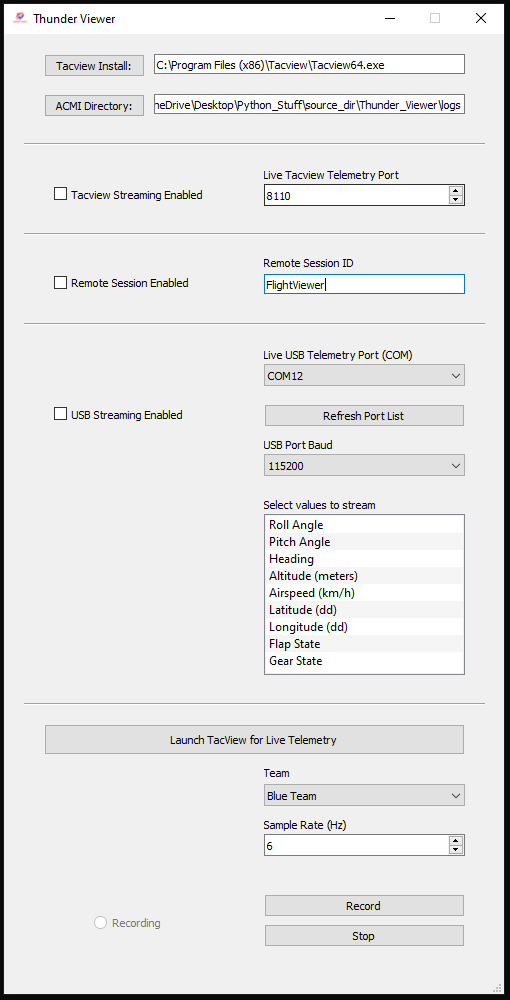Click the Record button
Image resolution: width=510 pixels, height=1000 pixels.
[x=364, y=906]
